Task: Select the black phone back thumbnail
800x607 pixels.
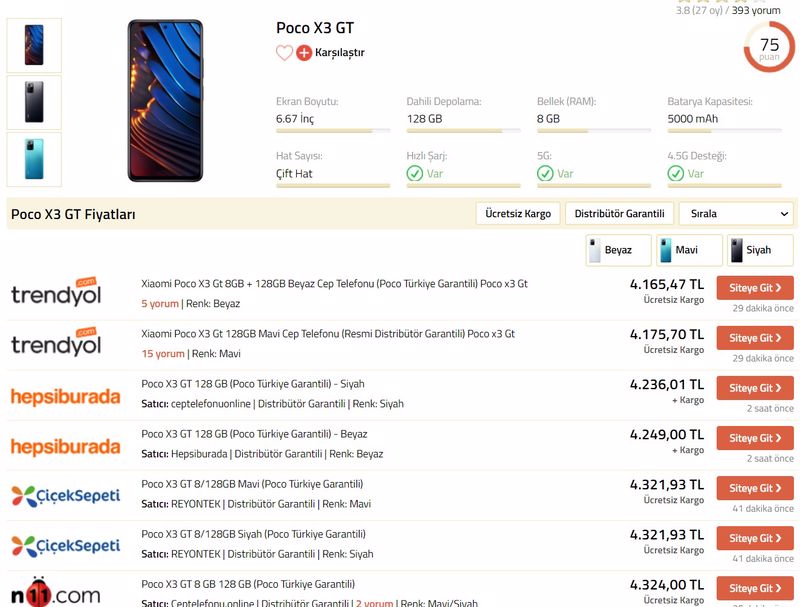Action: (x=34, y=103)
